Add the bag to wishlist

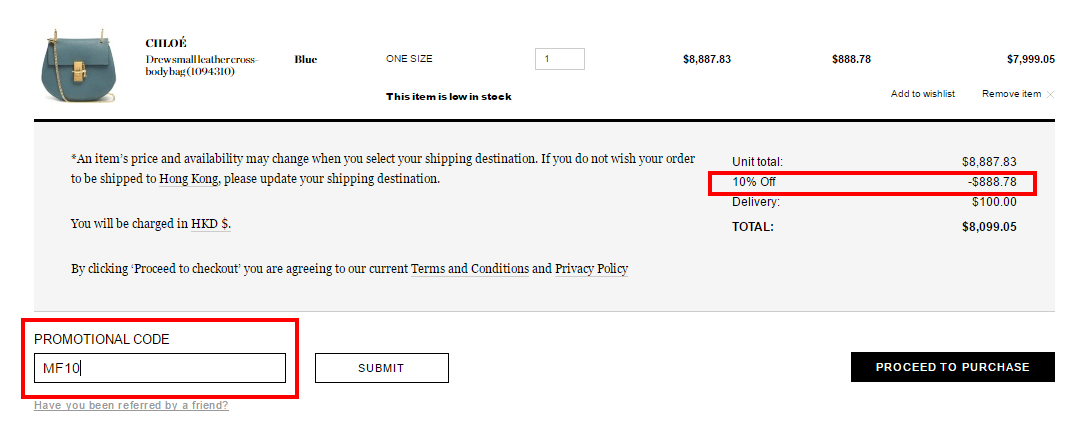(922, 94)
